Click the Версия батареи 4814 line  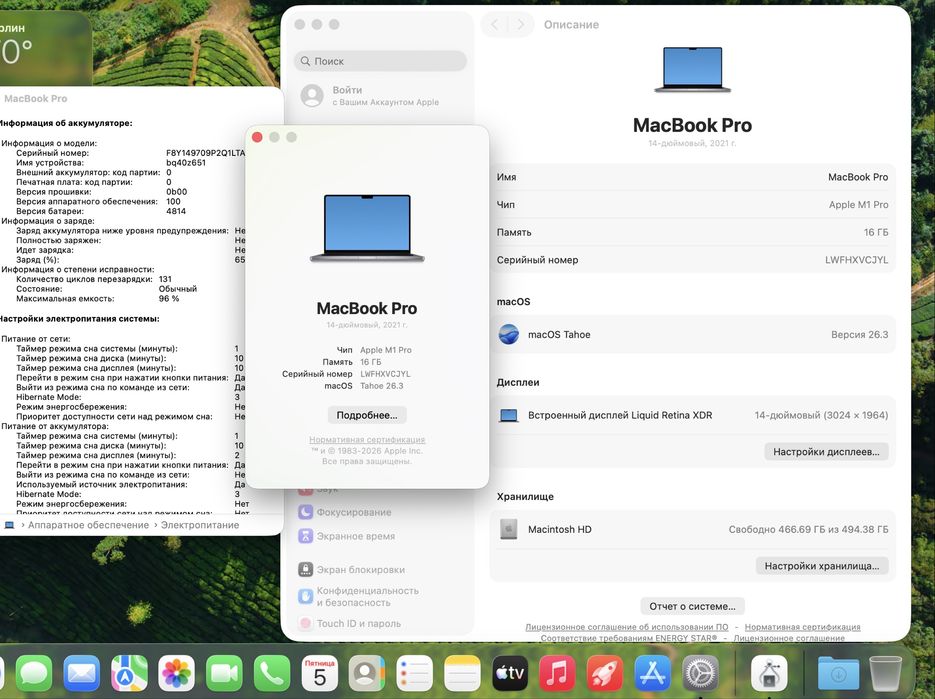click(101, 211)
